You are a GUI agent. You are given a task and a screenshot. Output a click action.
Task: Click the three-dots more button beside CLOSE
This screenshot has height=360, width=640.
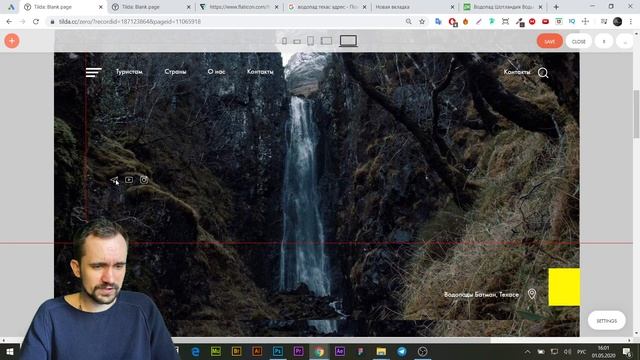point(624,41)
